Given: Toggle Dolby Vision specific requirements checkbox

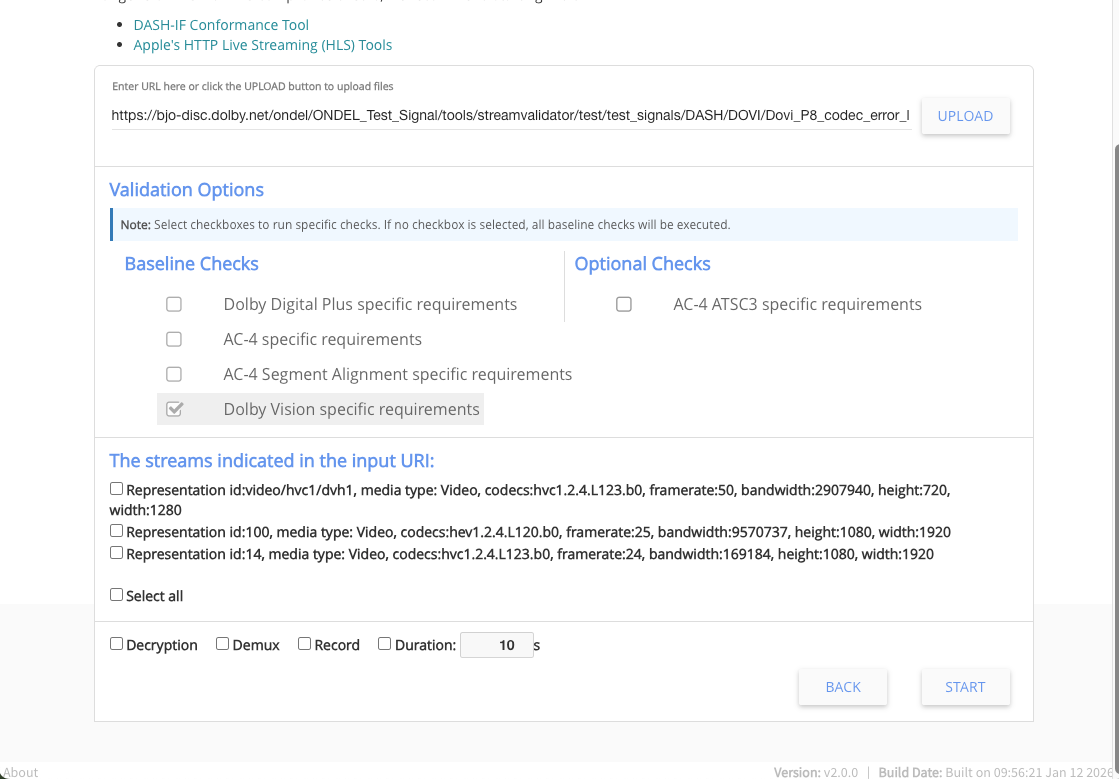Looking at the screenshot, I should [174, 409].
